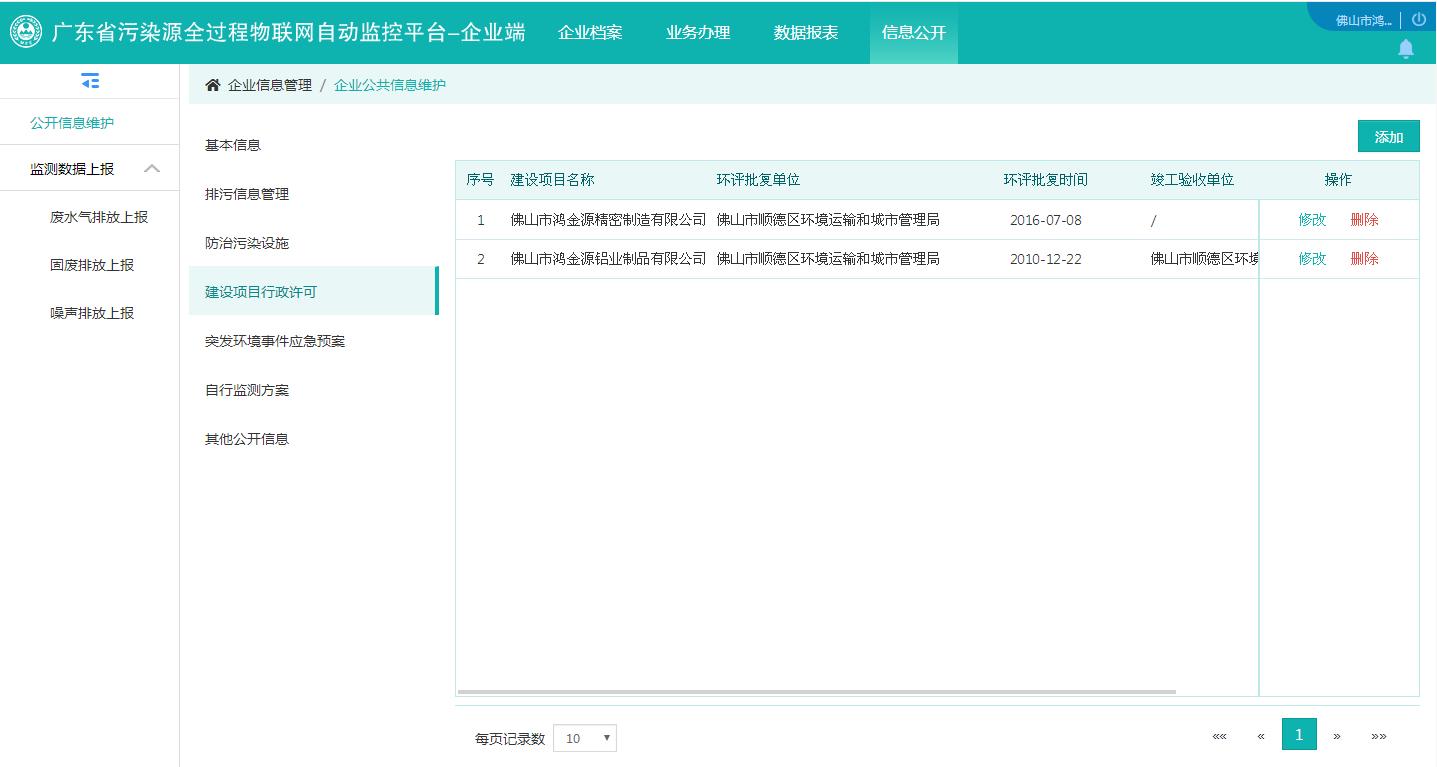Click the date cell 2010-12-22

1046,259
